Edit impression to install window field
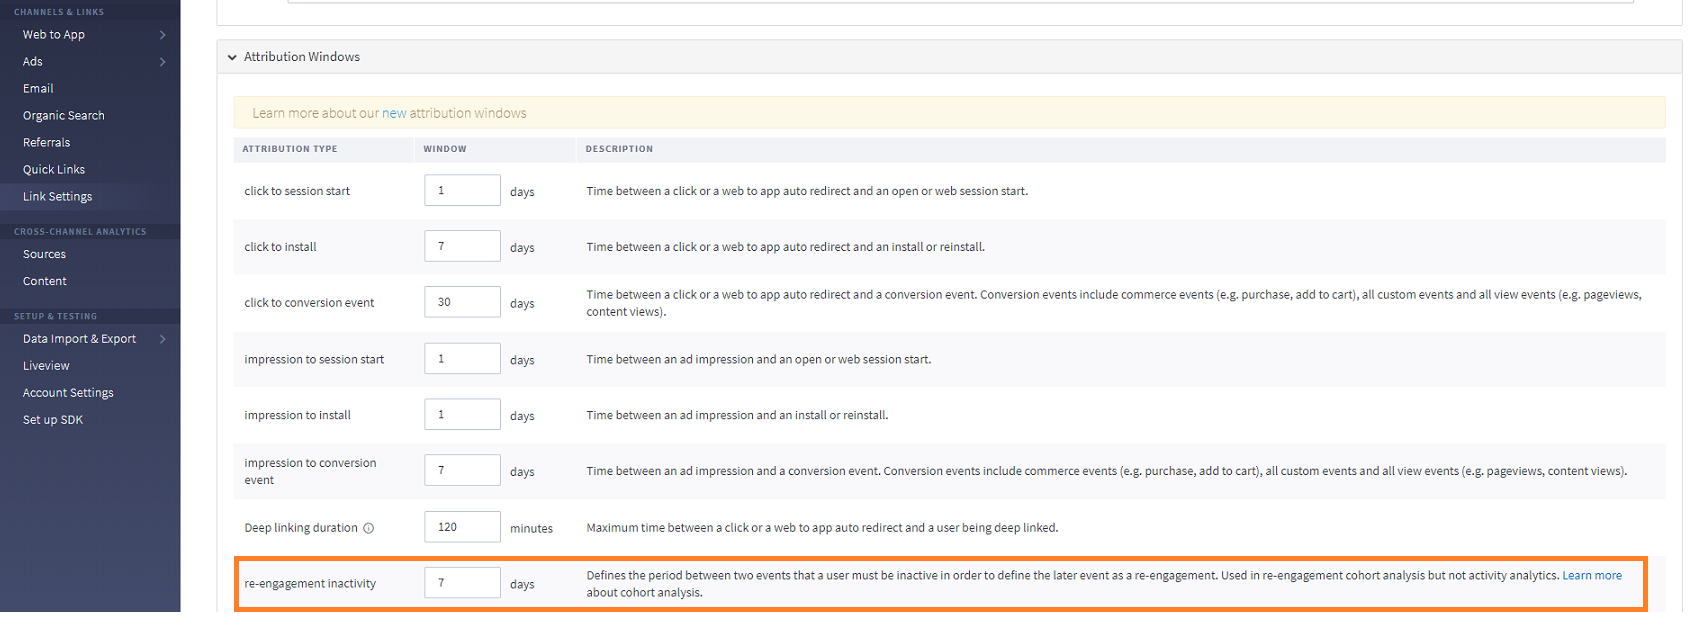 tap(462, 415)
